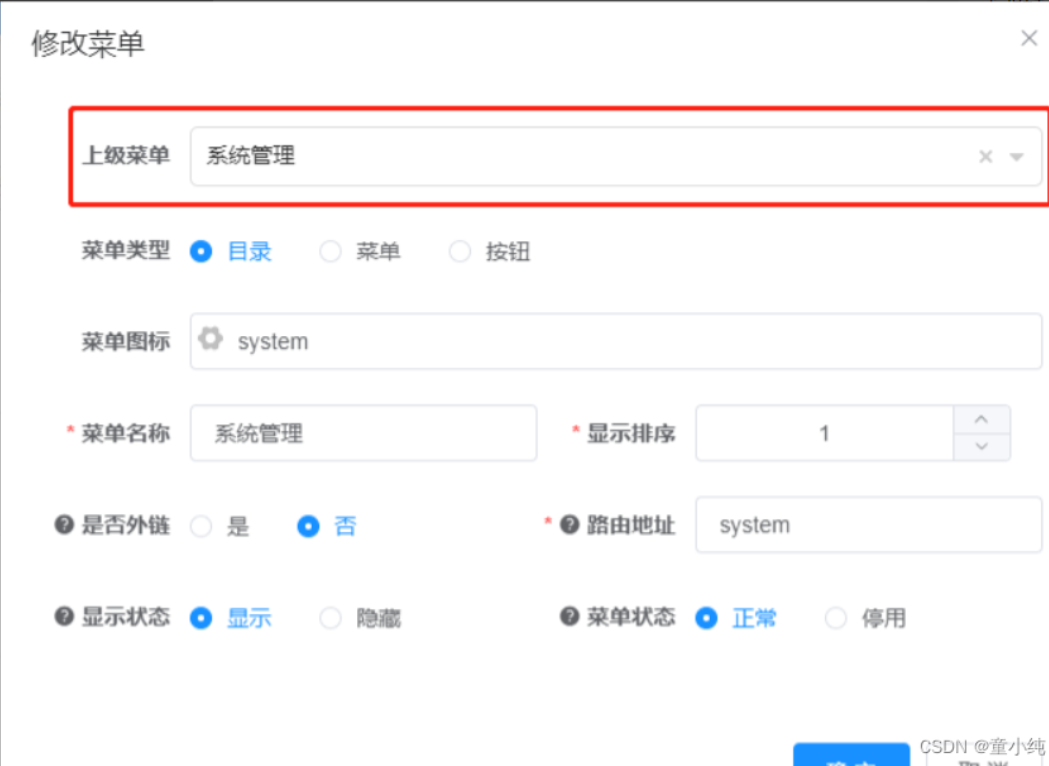Set 菜单状态 to 停用

pos(836,618)
